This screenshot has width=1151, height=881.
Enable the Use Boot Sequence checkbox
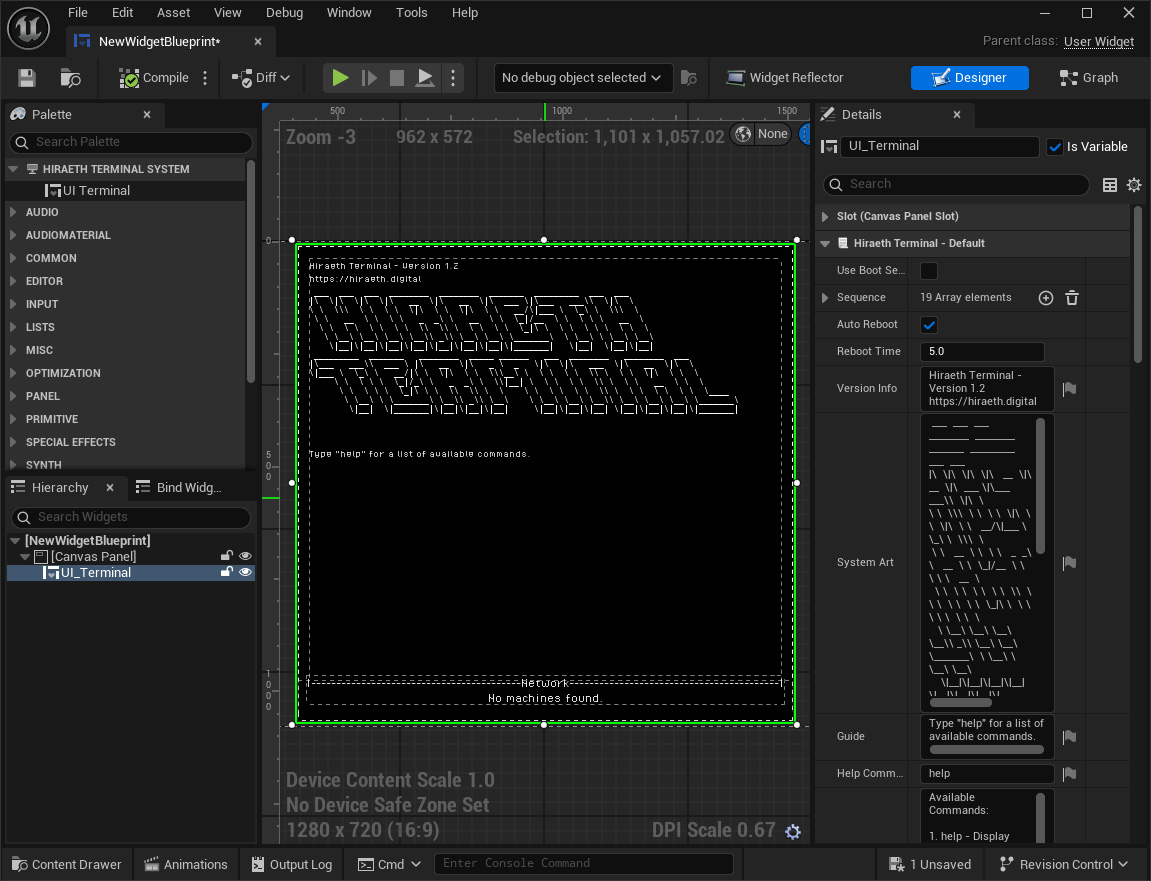(x=929, y=271)
